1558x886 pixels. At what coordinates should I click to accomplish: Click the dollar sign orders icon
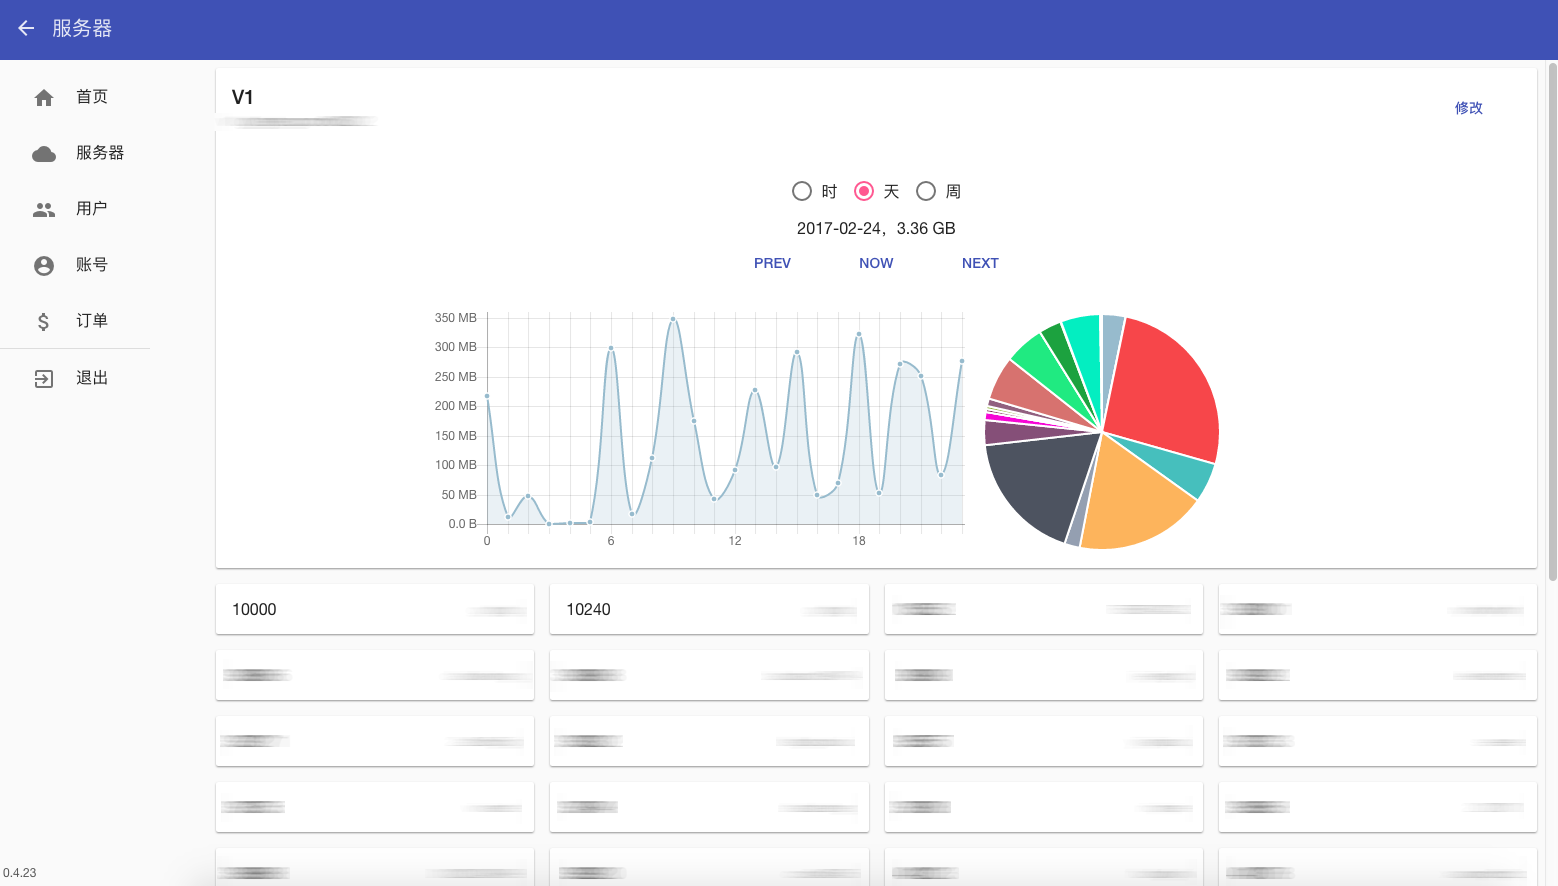(44, 321)
